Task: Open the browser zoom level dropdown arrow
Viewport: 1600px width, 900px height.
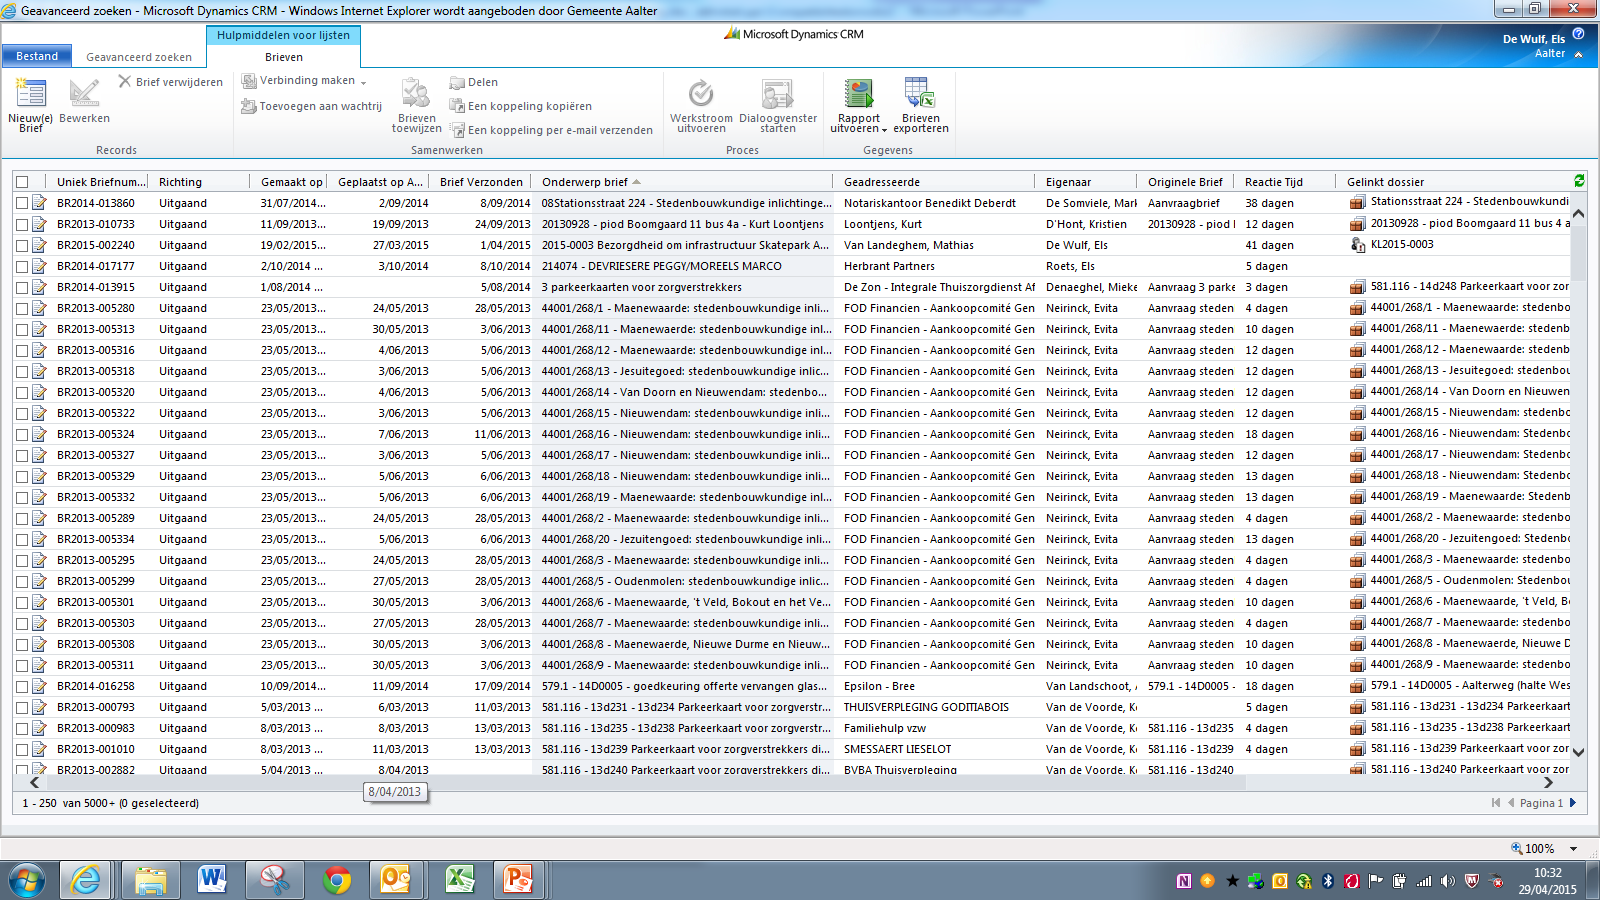Action: [x=1573, y=849]
